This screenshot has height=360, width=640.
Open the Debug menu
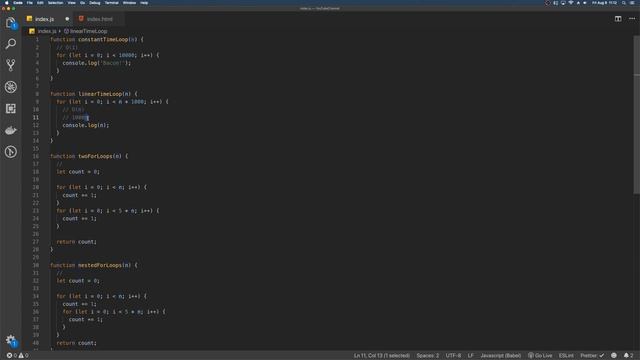95,3
